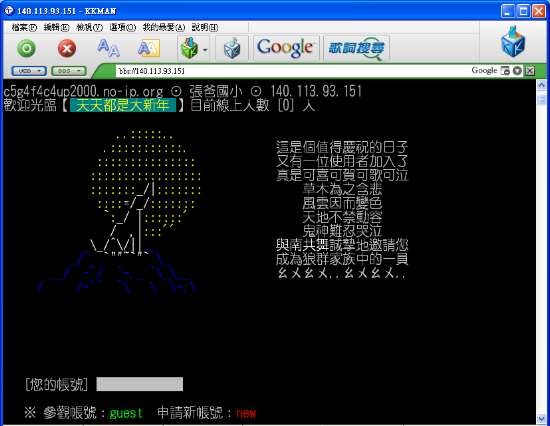Expand the green dropdown below toolbar

(69, 71)
